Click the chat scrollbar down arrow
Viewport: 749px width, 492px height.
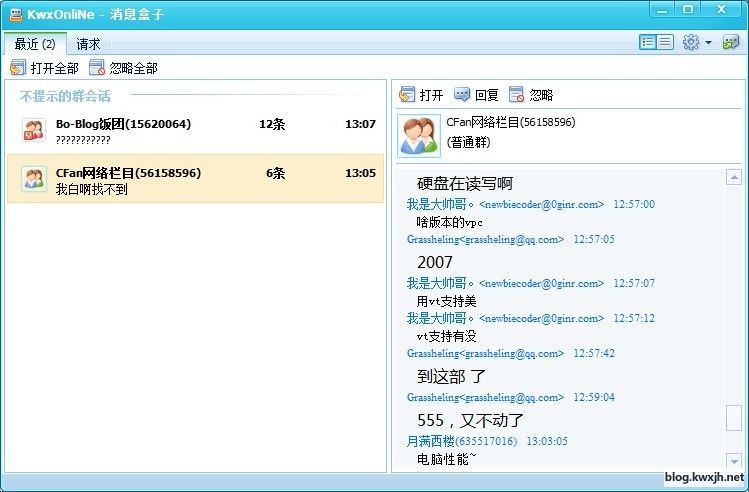click(734, 460)
